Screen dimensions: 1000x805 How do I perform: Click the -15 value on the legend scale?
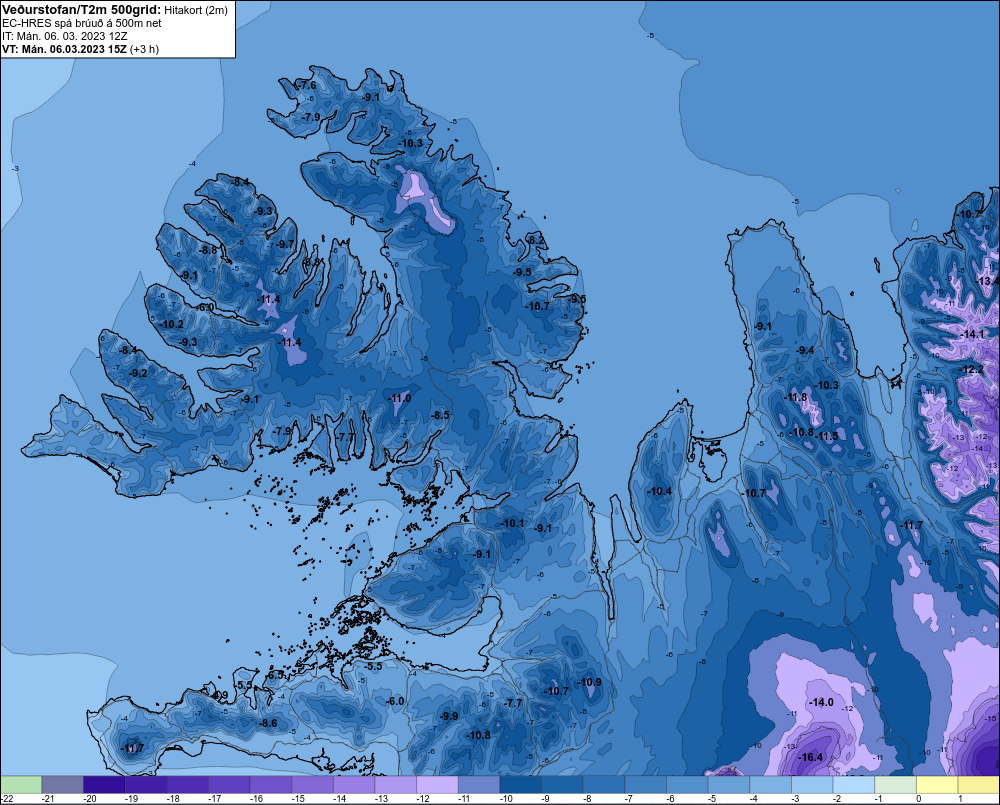[298, 799]
